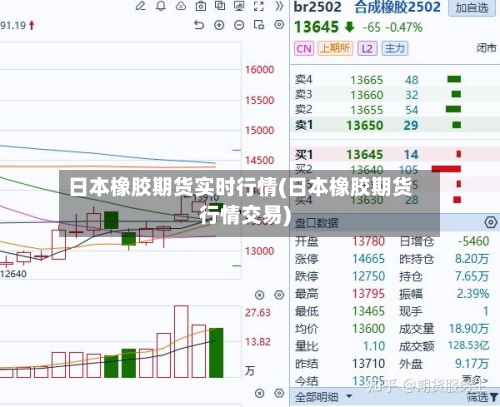Viewport: 500px width, 407px height.
Task: Click the L2 level tag
Action: click(367, 49)
